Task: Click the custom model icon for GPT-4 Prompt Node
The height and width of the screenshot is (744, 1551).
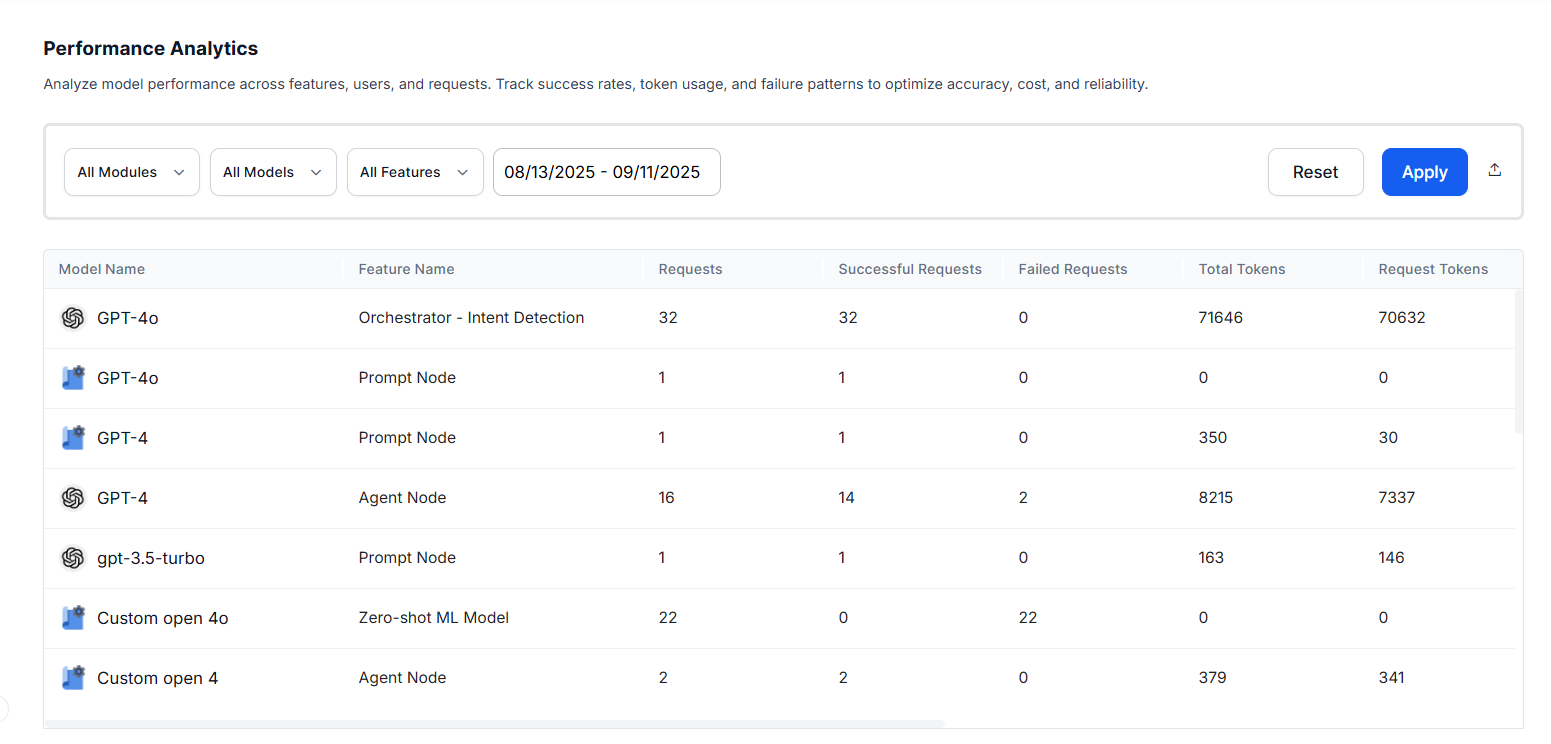Action: [73, 437]
